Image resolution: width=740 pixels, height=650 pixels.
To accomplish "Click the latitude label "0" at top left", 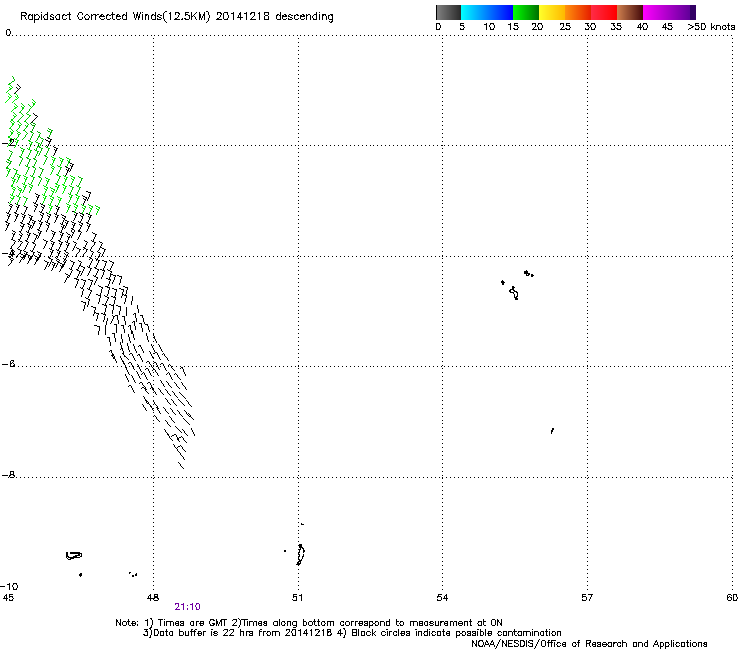I will click(8, 33).
